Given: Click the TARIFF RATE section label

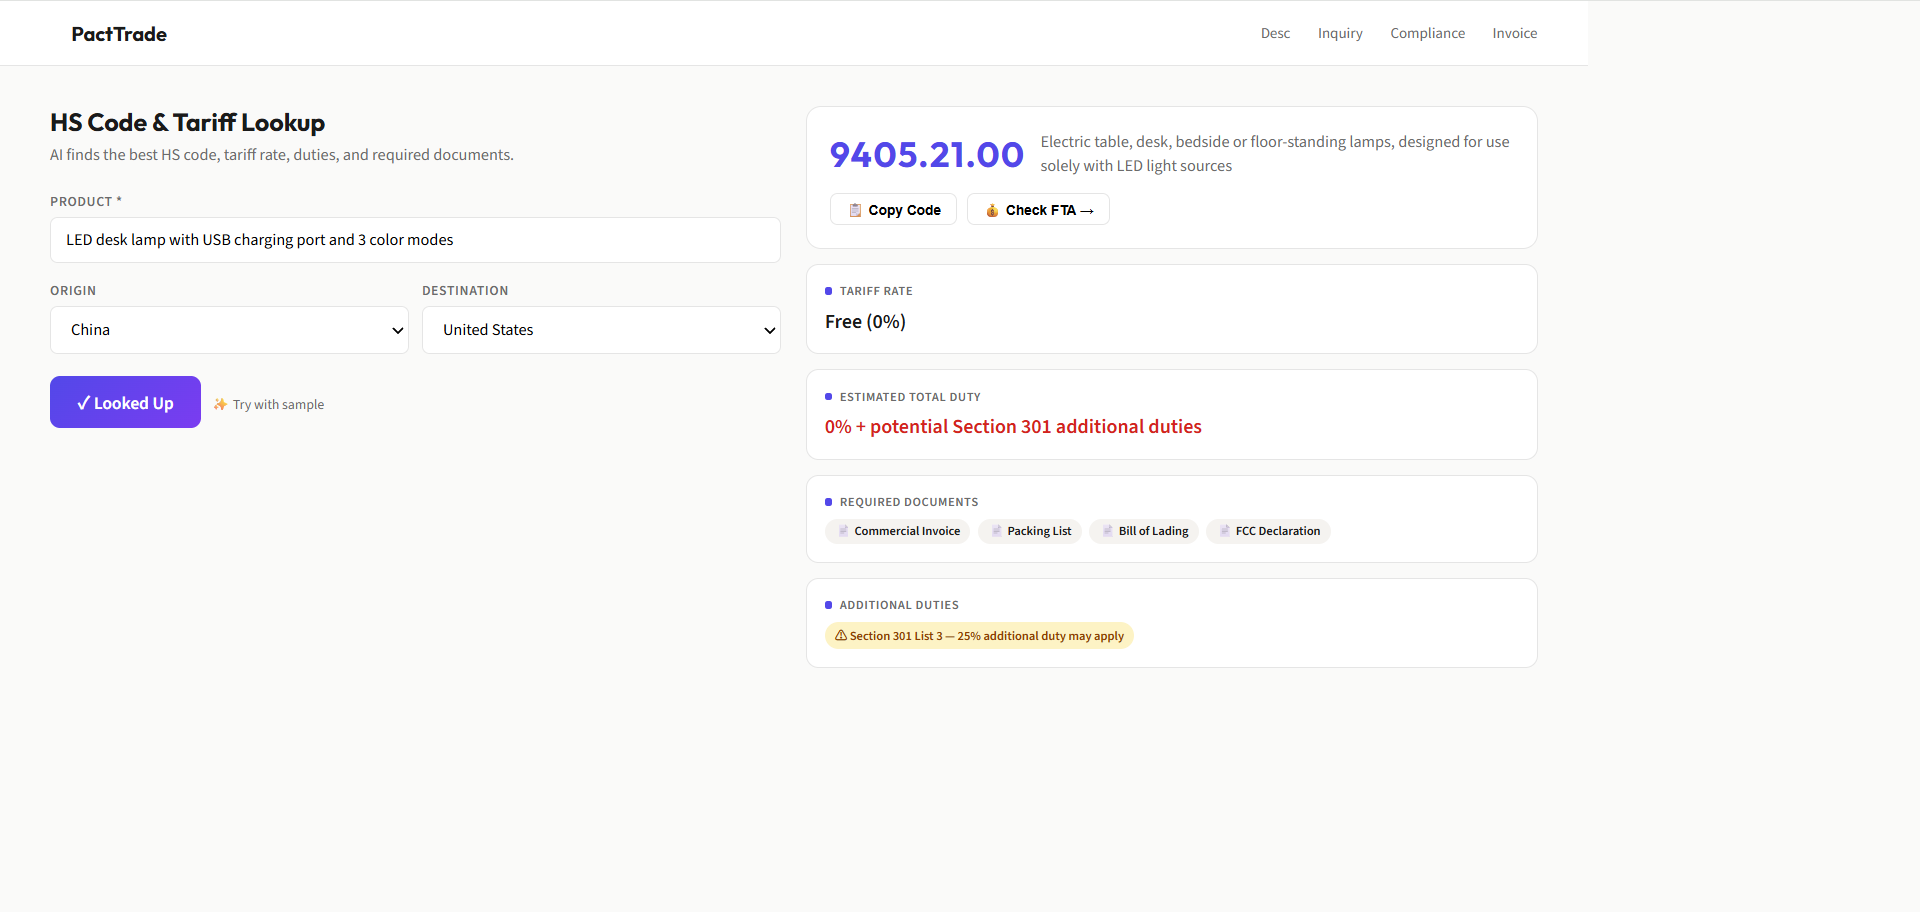Looking at the screenshot, I should tap(876, 291).
